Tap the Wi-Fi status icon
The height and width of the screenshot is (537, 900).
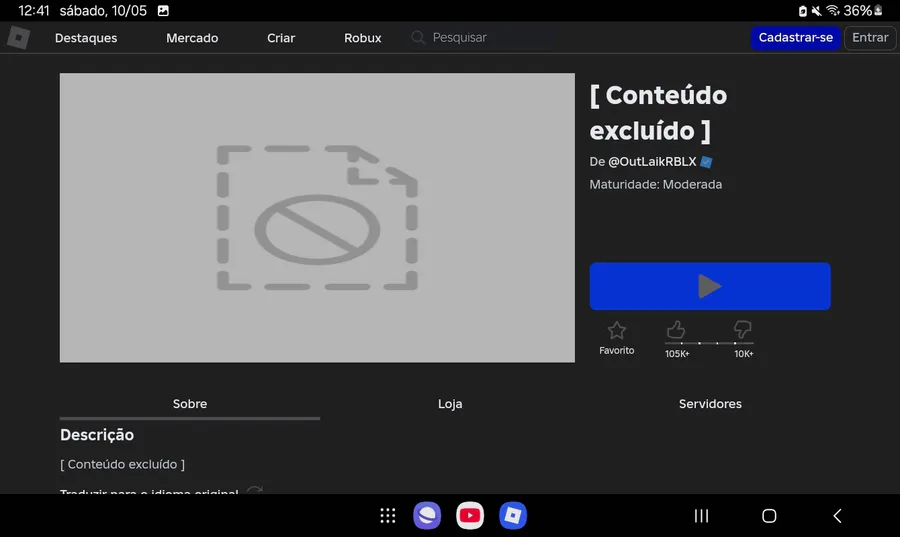click(833, 10)
